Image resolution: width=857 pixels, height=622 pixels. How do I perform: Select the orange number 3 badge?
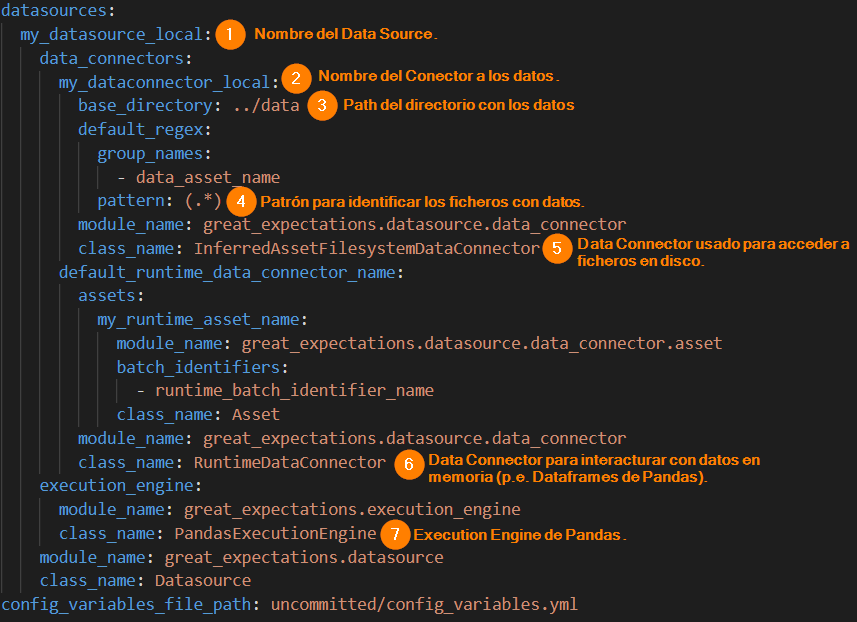(322, 105)
